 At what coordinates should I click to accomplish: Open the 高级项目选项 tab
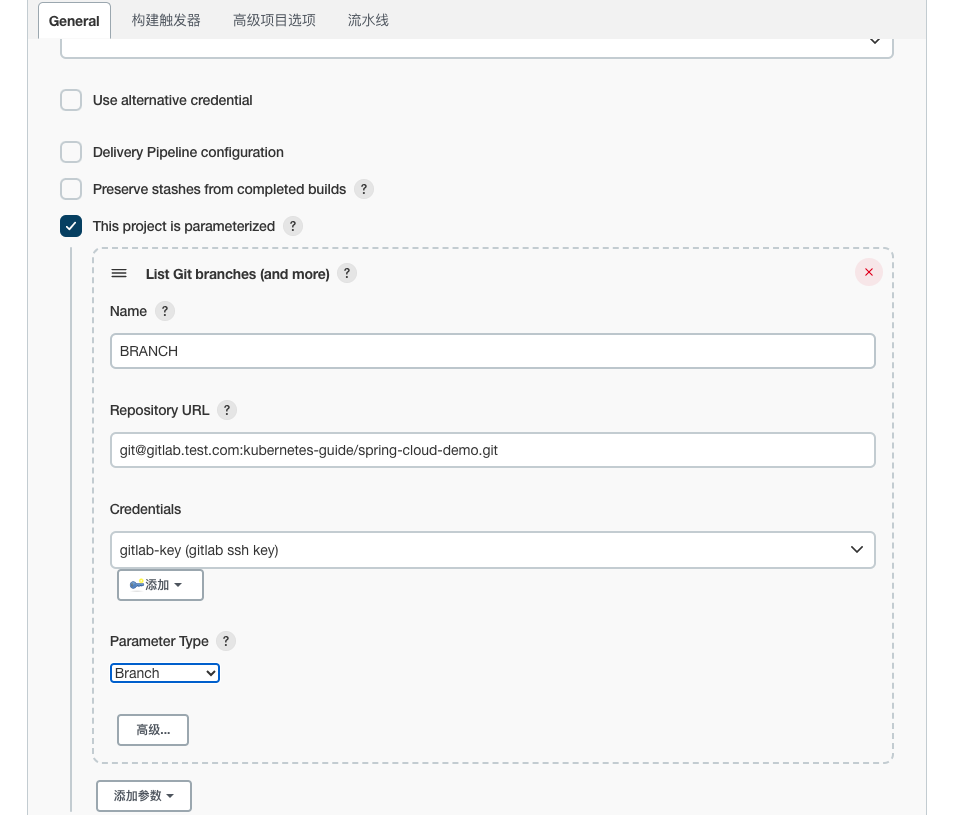[274, 21]
